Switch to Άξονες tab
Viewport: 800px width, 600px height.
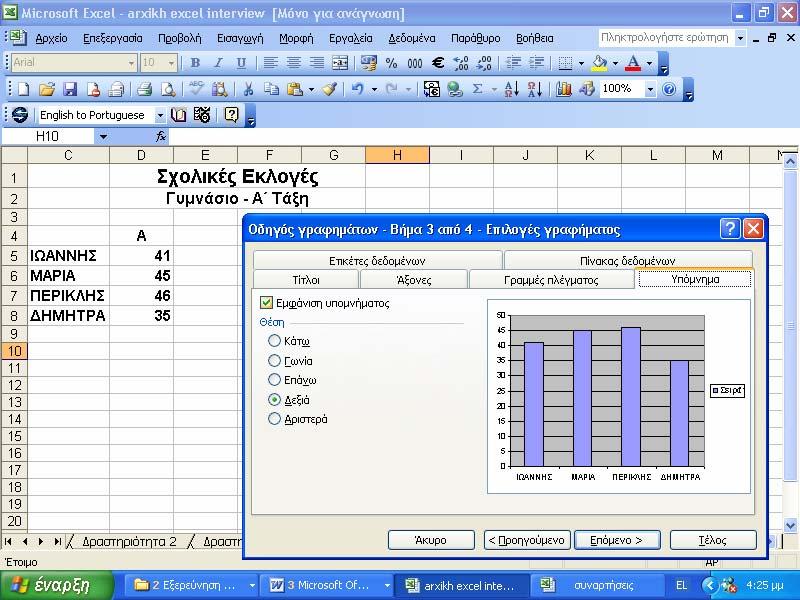(414, 280)
